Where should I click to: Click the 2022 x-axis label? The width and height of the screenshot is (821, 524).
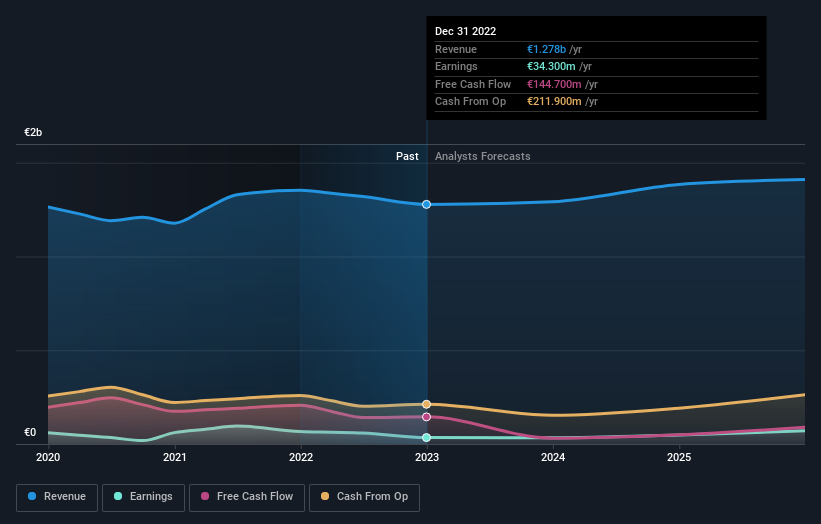pyautogui.click(x=301, y=457)
